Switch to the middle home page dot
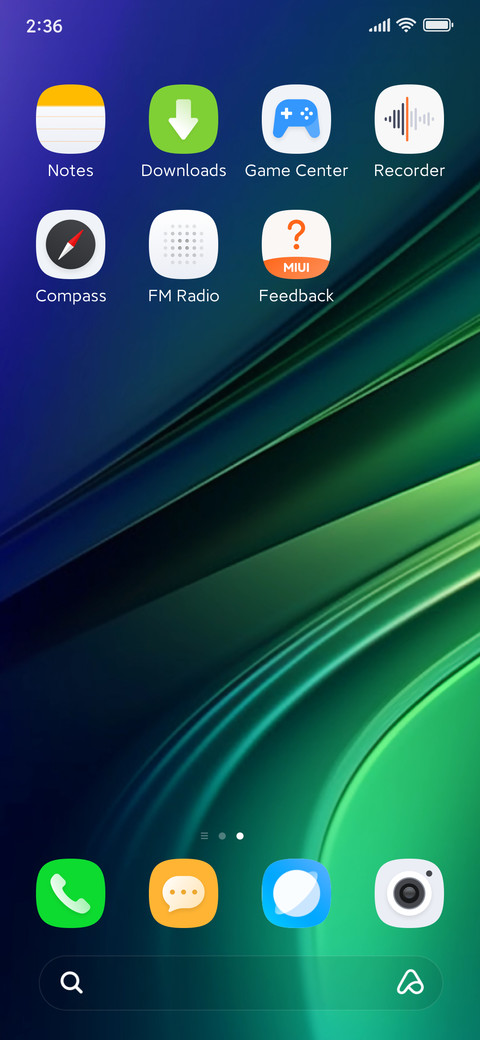This screenshot has height=1040, width=480. [222, 836]
